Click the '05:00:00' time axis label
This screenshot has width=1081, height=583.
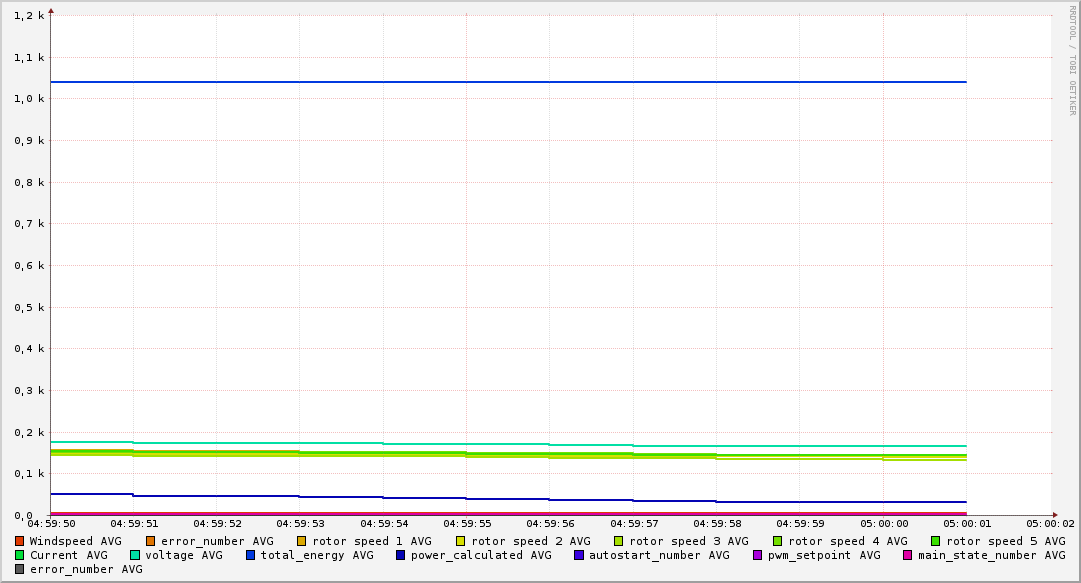[x=883, y=524]
